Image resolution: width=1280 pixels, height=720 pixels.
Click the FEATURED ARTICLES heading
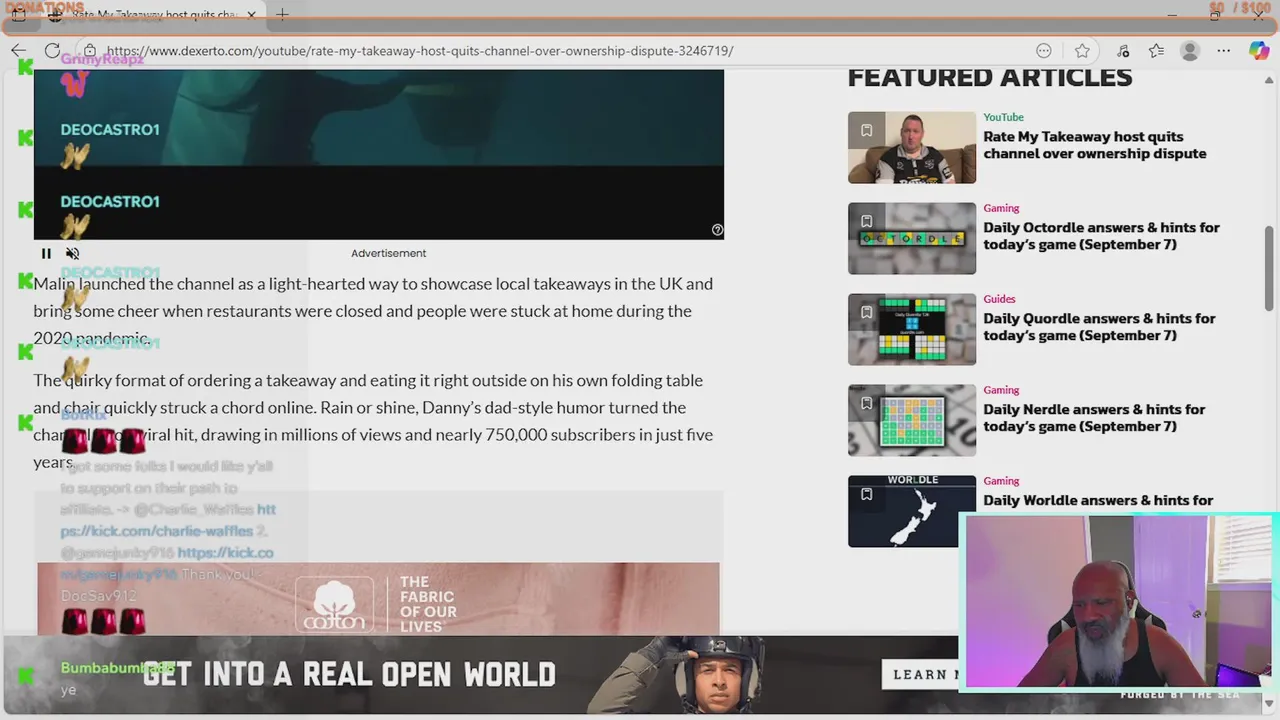click(990, 77)
